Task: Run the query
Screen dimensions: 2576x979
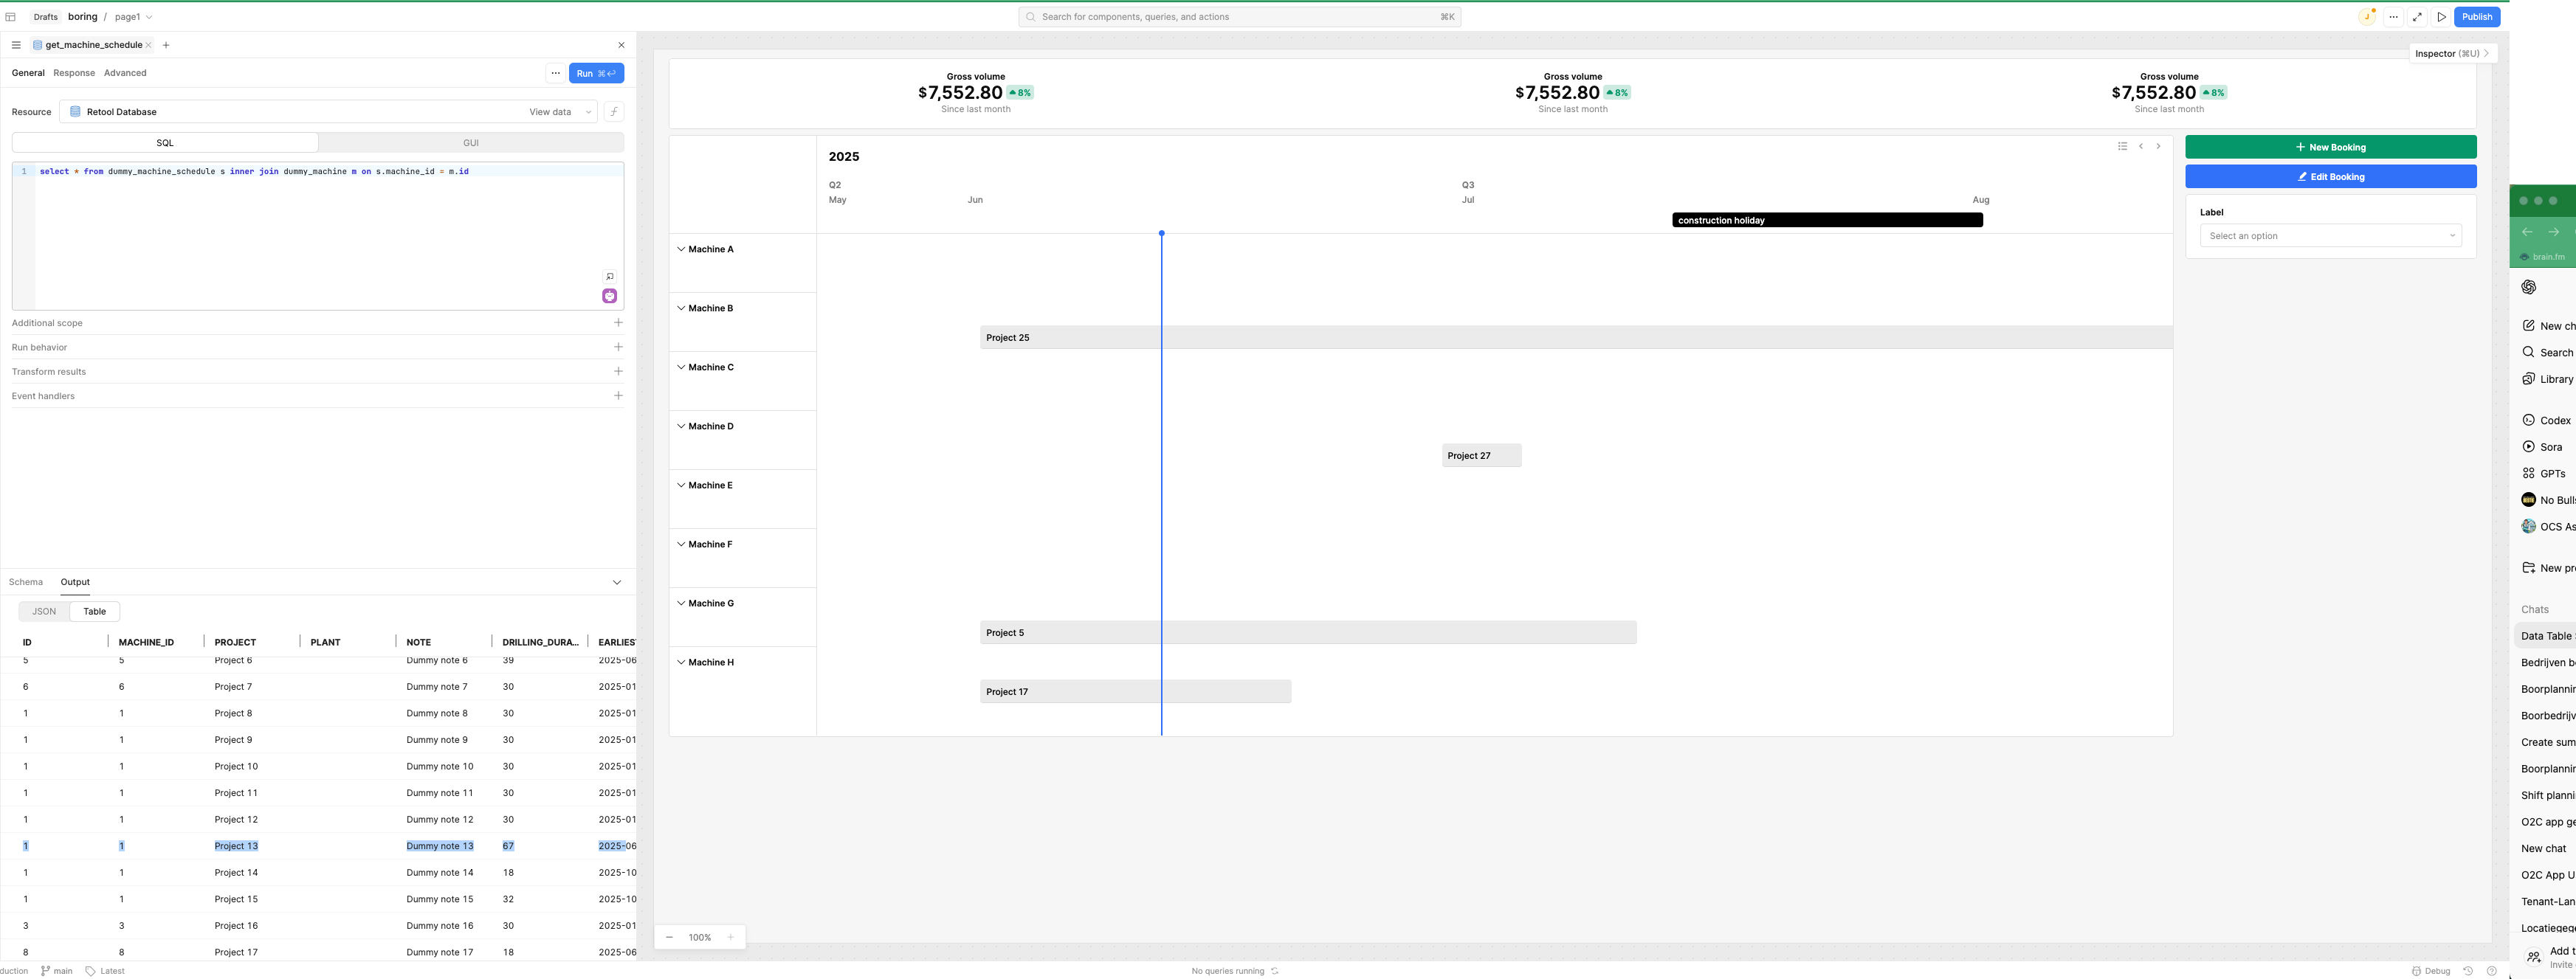Action: 596,73
